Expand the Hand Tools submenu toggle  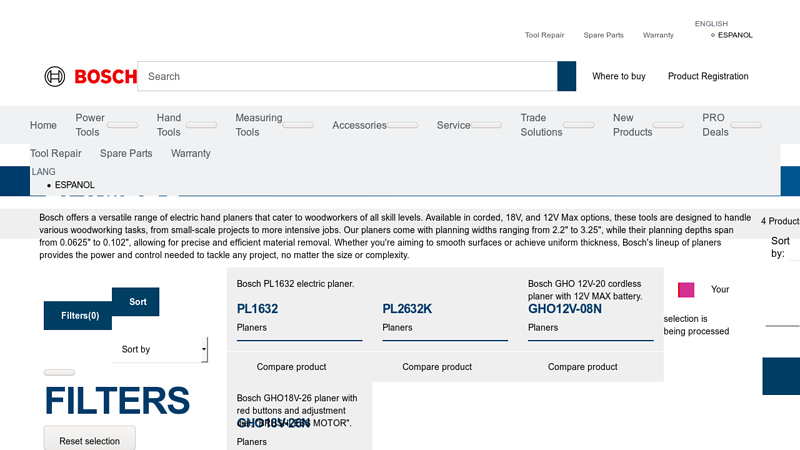tap(201, 125)
